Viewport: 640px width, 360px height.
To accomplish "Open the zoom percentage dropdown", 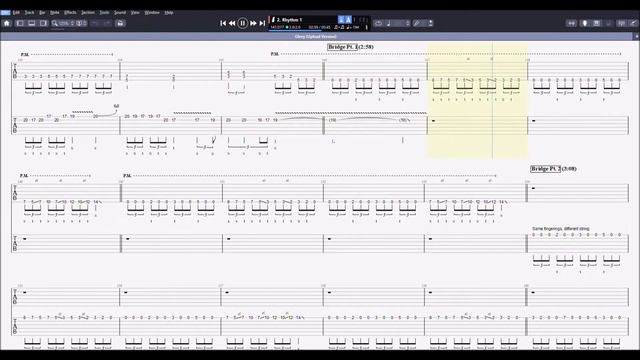I will point(67,23).
